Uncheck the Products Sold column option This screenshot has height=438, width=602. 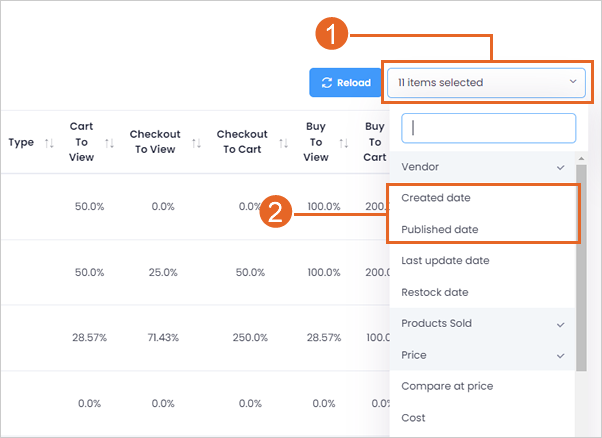point(482,324)
